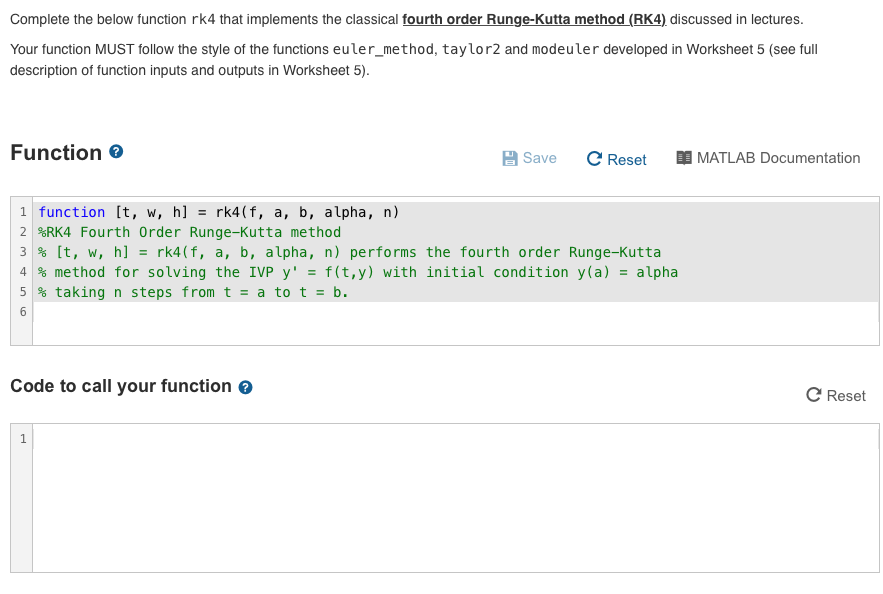Open MATLAB Documentation
The width and height of the screenshot is (883, 594).
778,157
